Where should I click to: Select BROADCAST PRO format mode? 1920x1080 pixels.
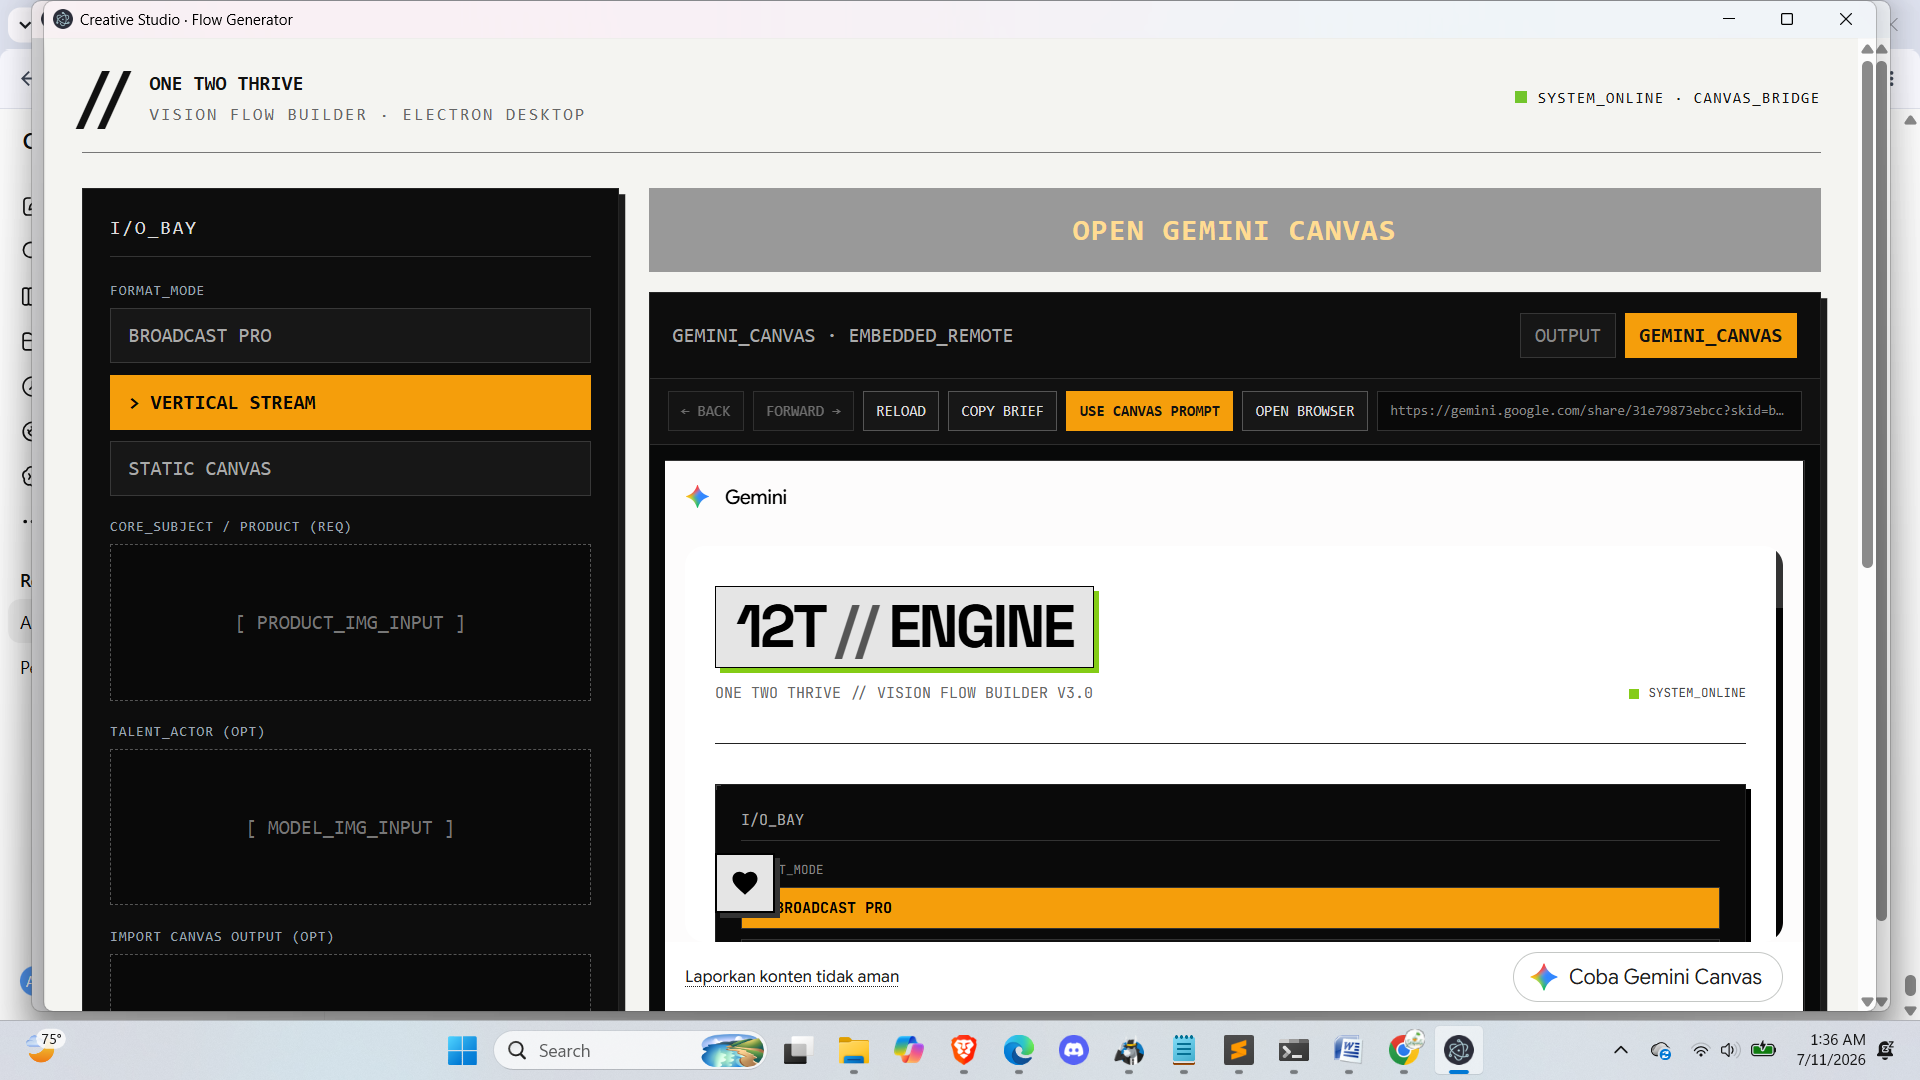click(350, 336)
